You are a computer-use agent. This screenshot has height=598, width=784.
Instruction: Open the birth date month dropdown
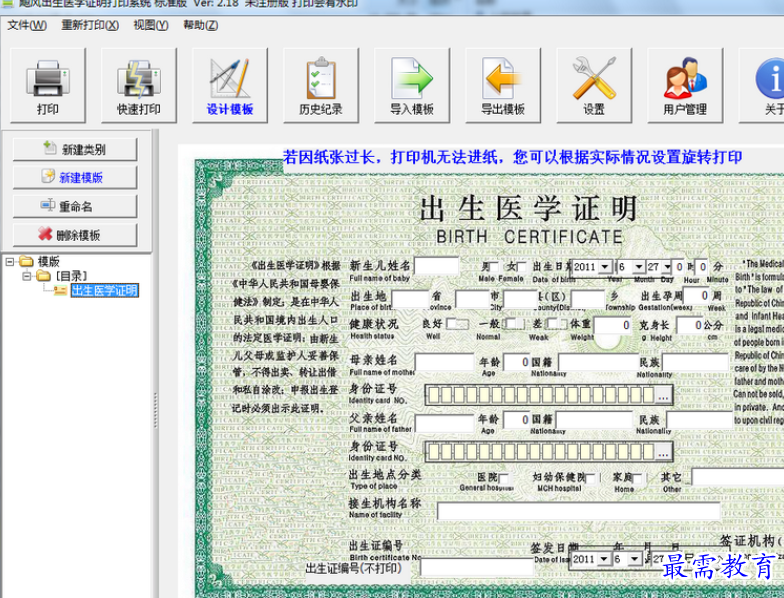tap(638, 267)
